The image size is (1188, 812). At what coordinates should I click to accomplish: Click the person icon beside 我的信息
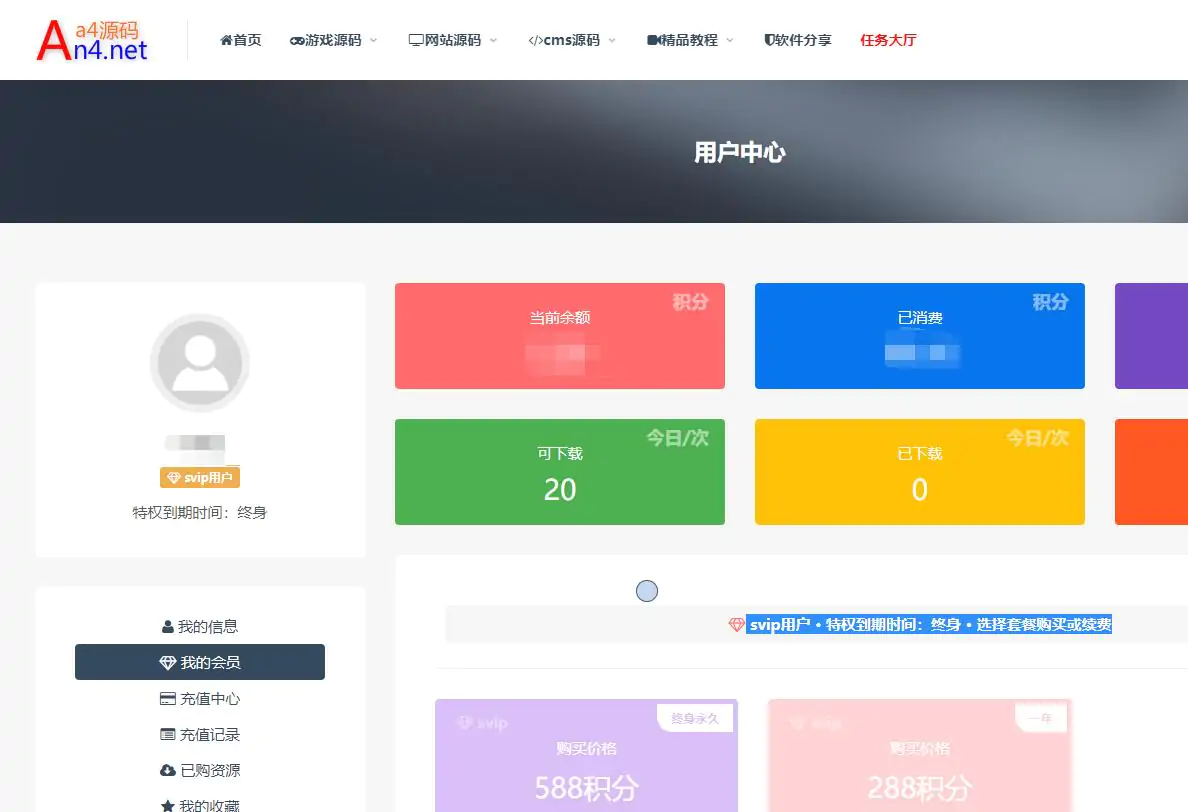click(168, 627)
